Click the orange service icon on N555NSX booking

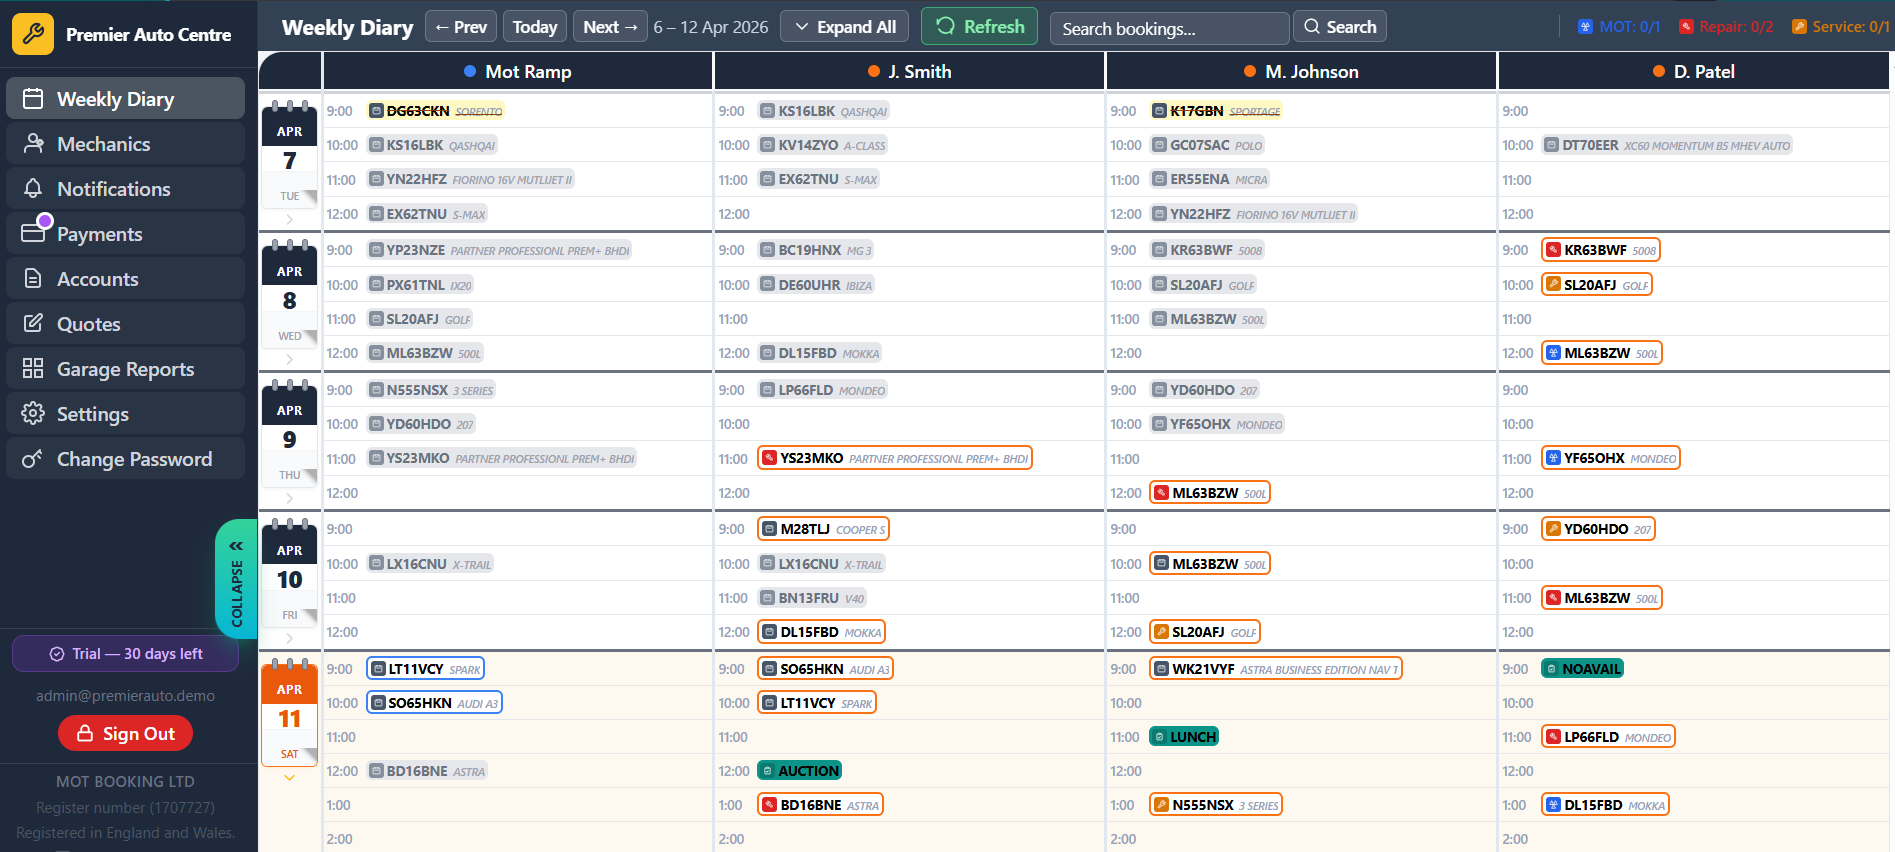[x=1161, y=805]
